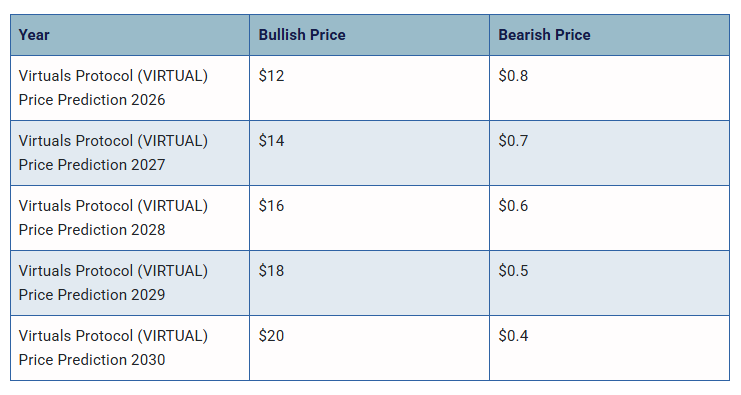741x395 pixels.
Task: Click the $16 bullish price cell
Action: (x=370, y=218)
